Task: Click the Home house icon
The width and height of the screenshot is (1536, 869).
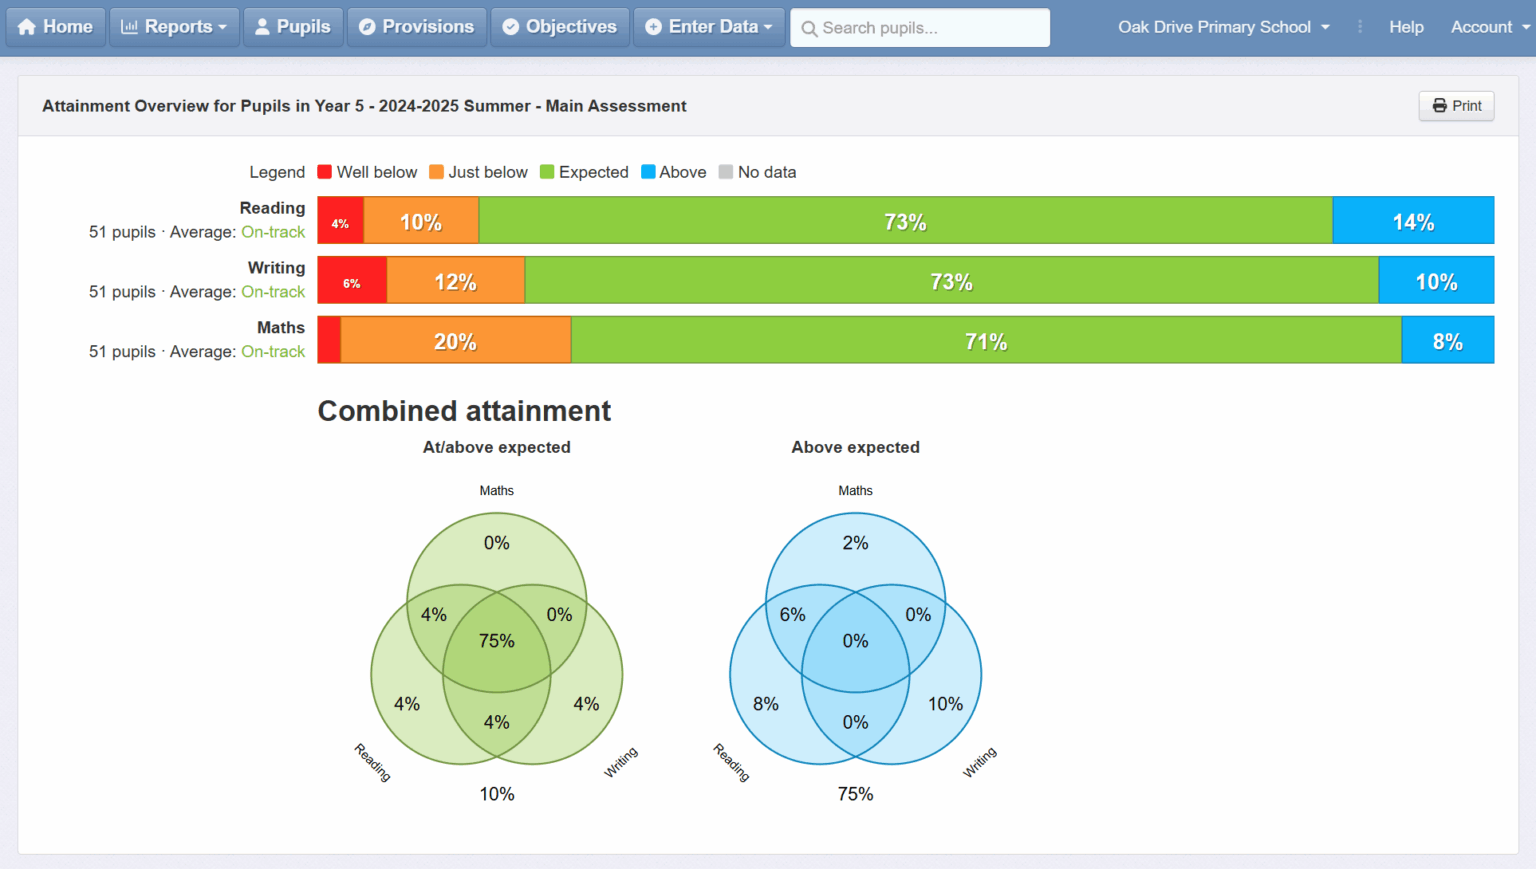Action: tap(27, 27)
